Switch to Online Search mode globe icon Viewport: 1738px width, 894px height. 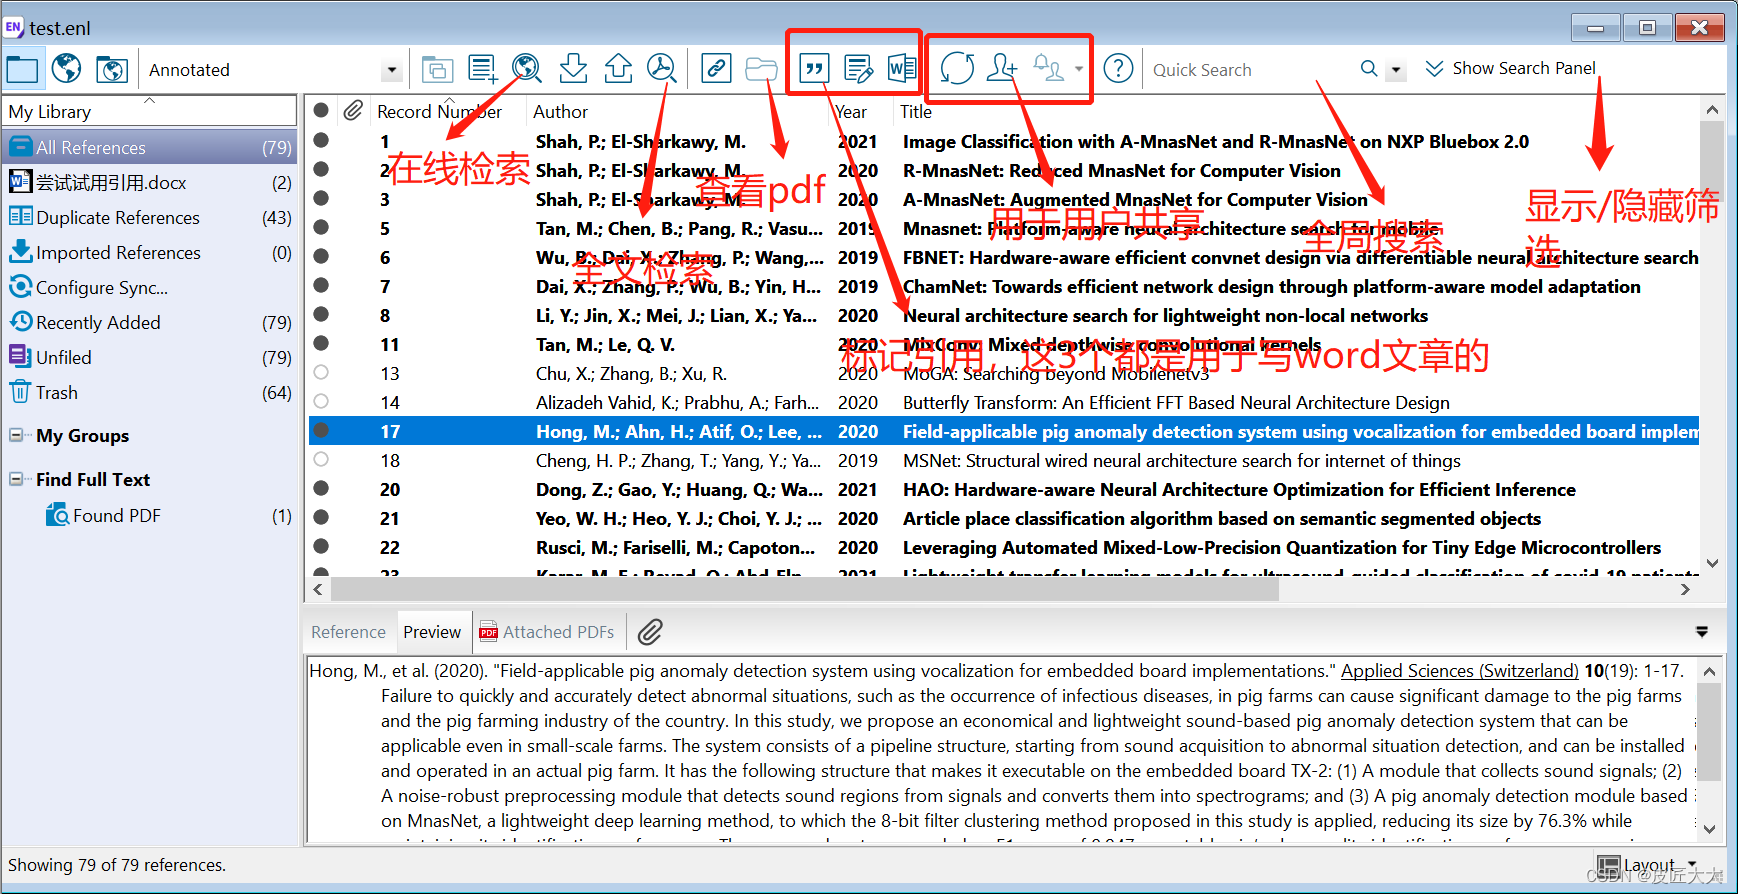pyautogui.click(x=67, y=69)
